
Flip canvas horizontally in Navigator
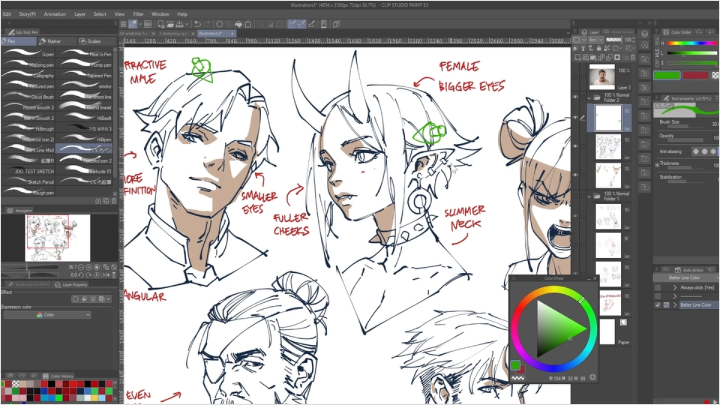tap(107, 275)
